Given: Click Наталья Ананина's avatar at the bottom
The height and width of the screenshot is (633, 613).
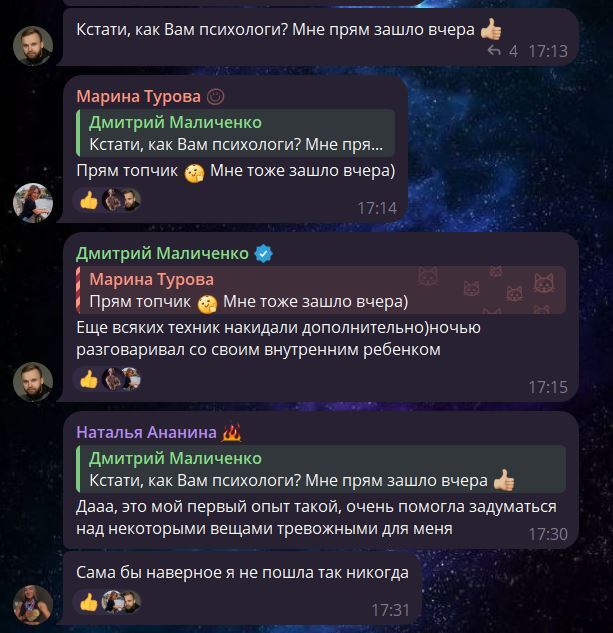Looking at the screenshot, I should coord(33,605).
